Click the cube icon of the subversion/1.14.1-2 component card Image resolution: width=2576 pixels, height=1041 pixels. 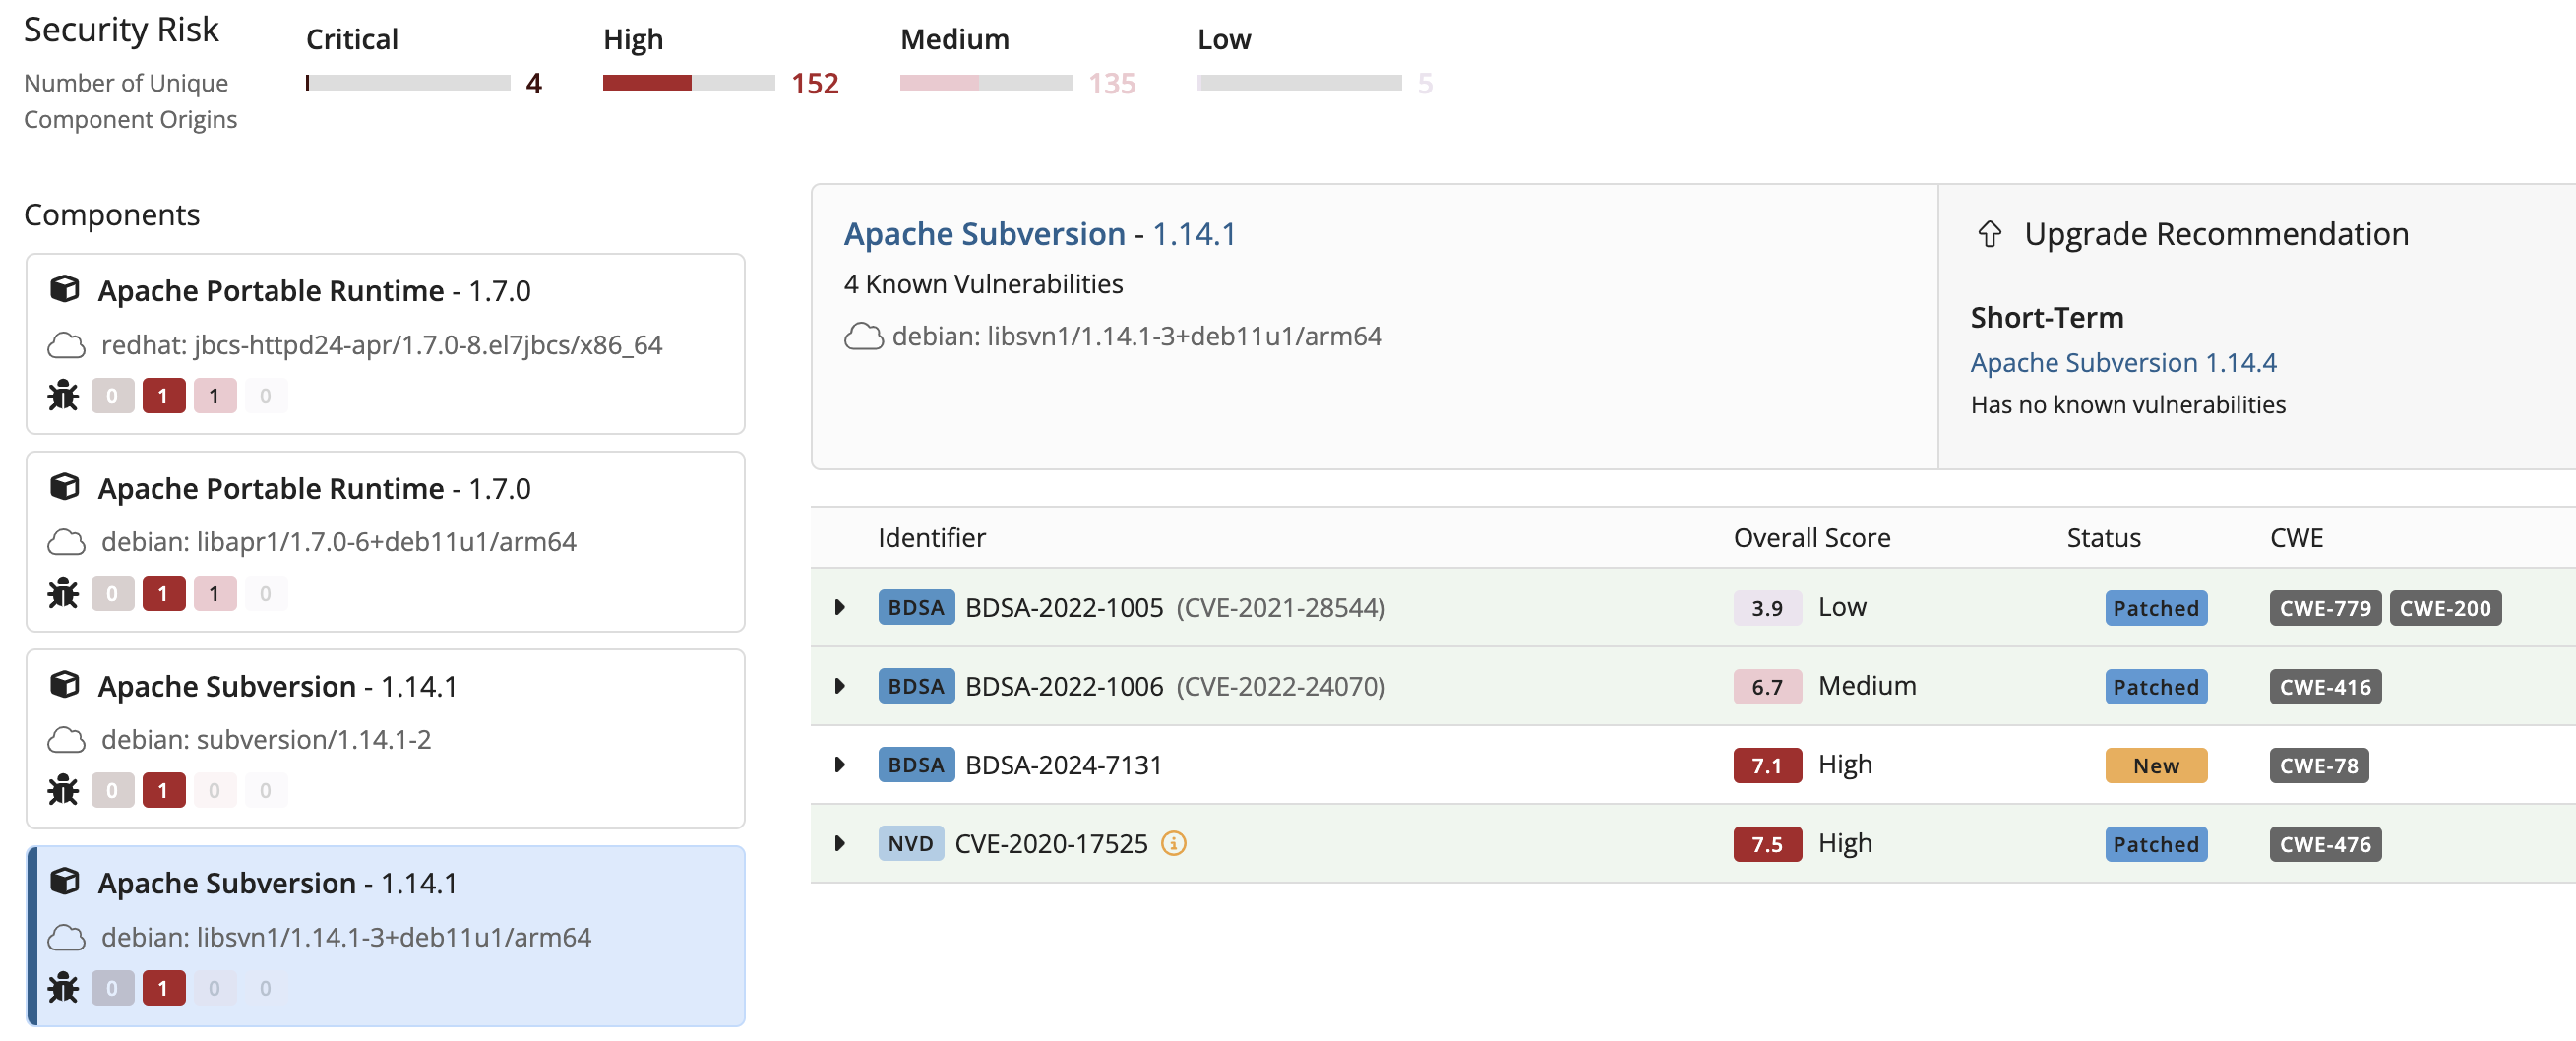coord(65,685)
